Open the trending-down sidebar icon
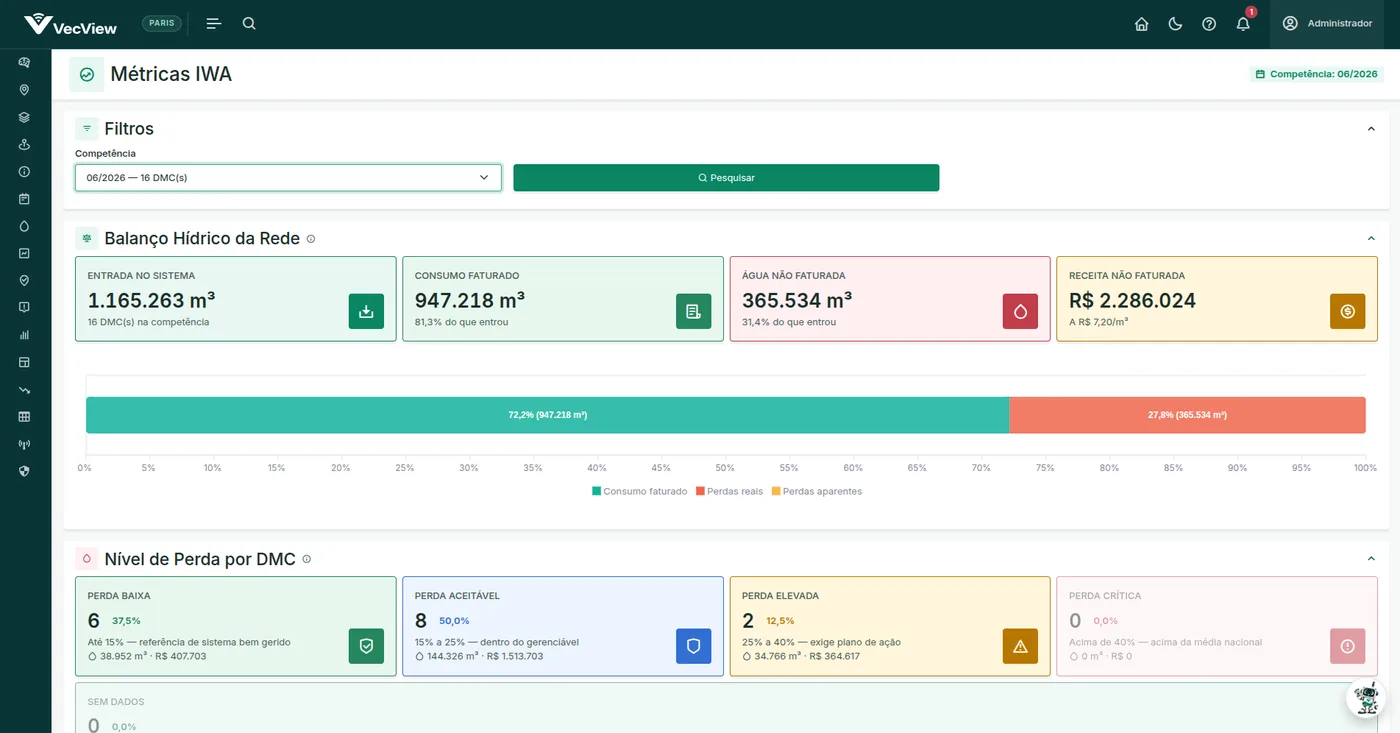1400x733 pixels. 24,390
